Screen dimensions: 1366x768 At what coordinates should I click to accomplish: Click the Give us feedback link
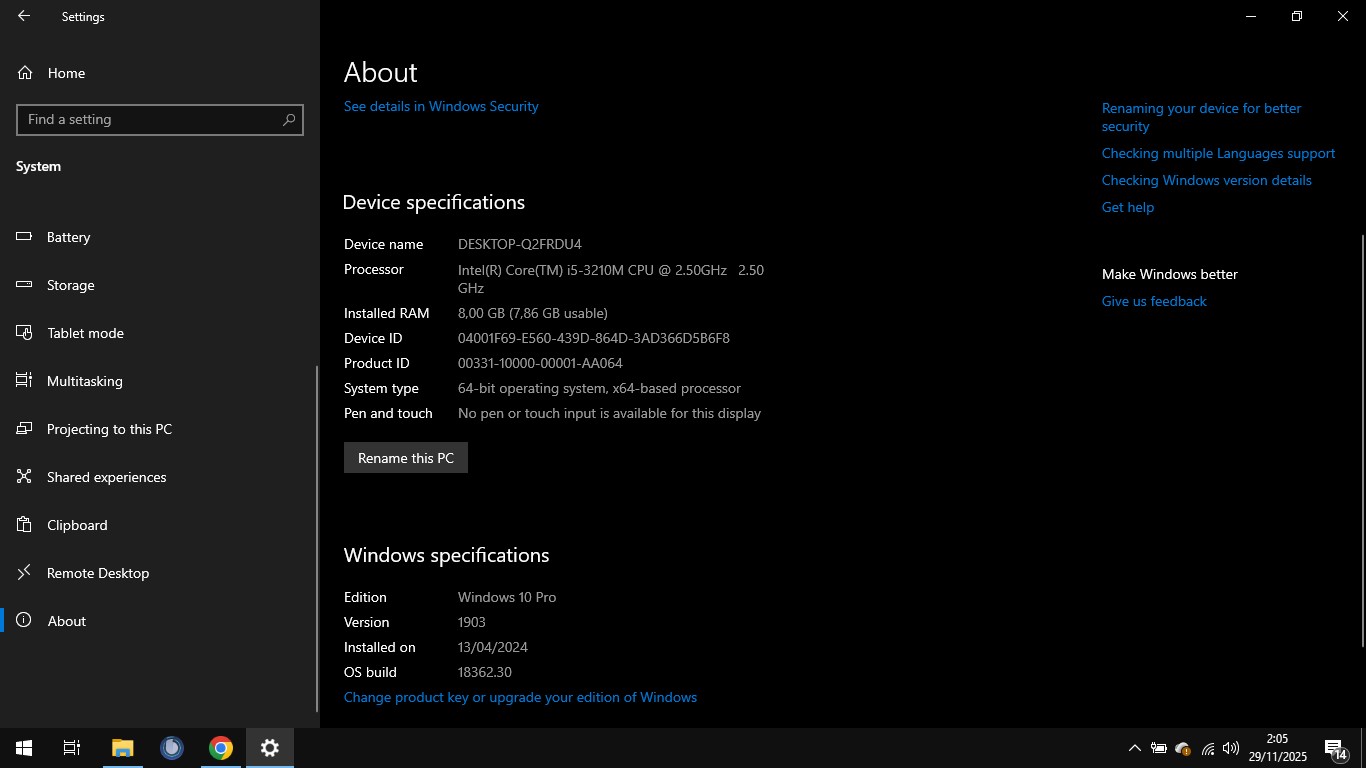coord(1154,301)
